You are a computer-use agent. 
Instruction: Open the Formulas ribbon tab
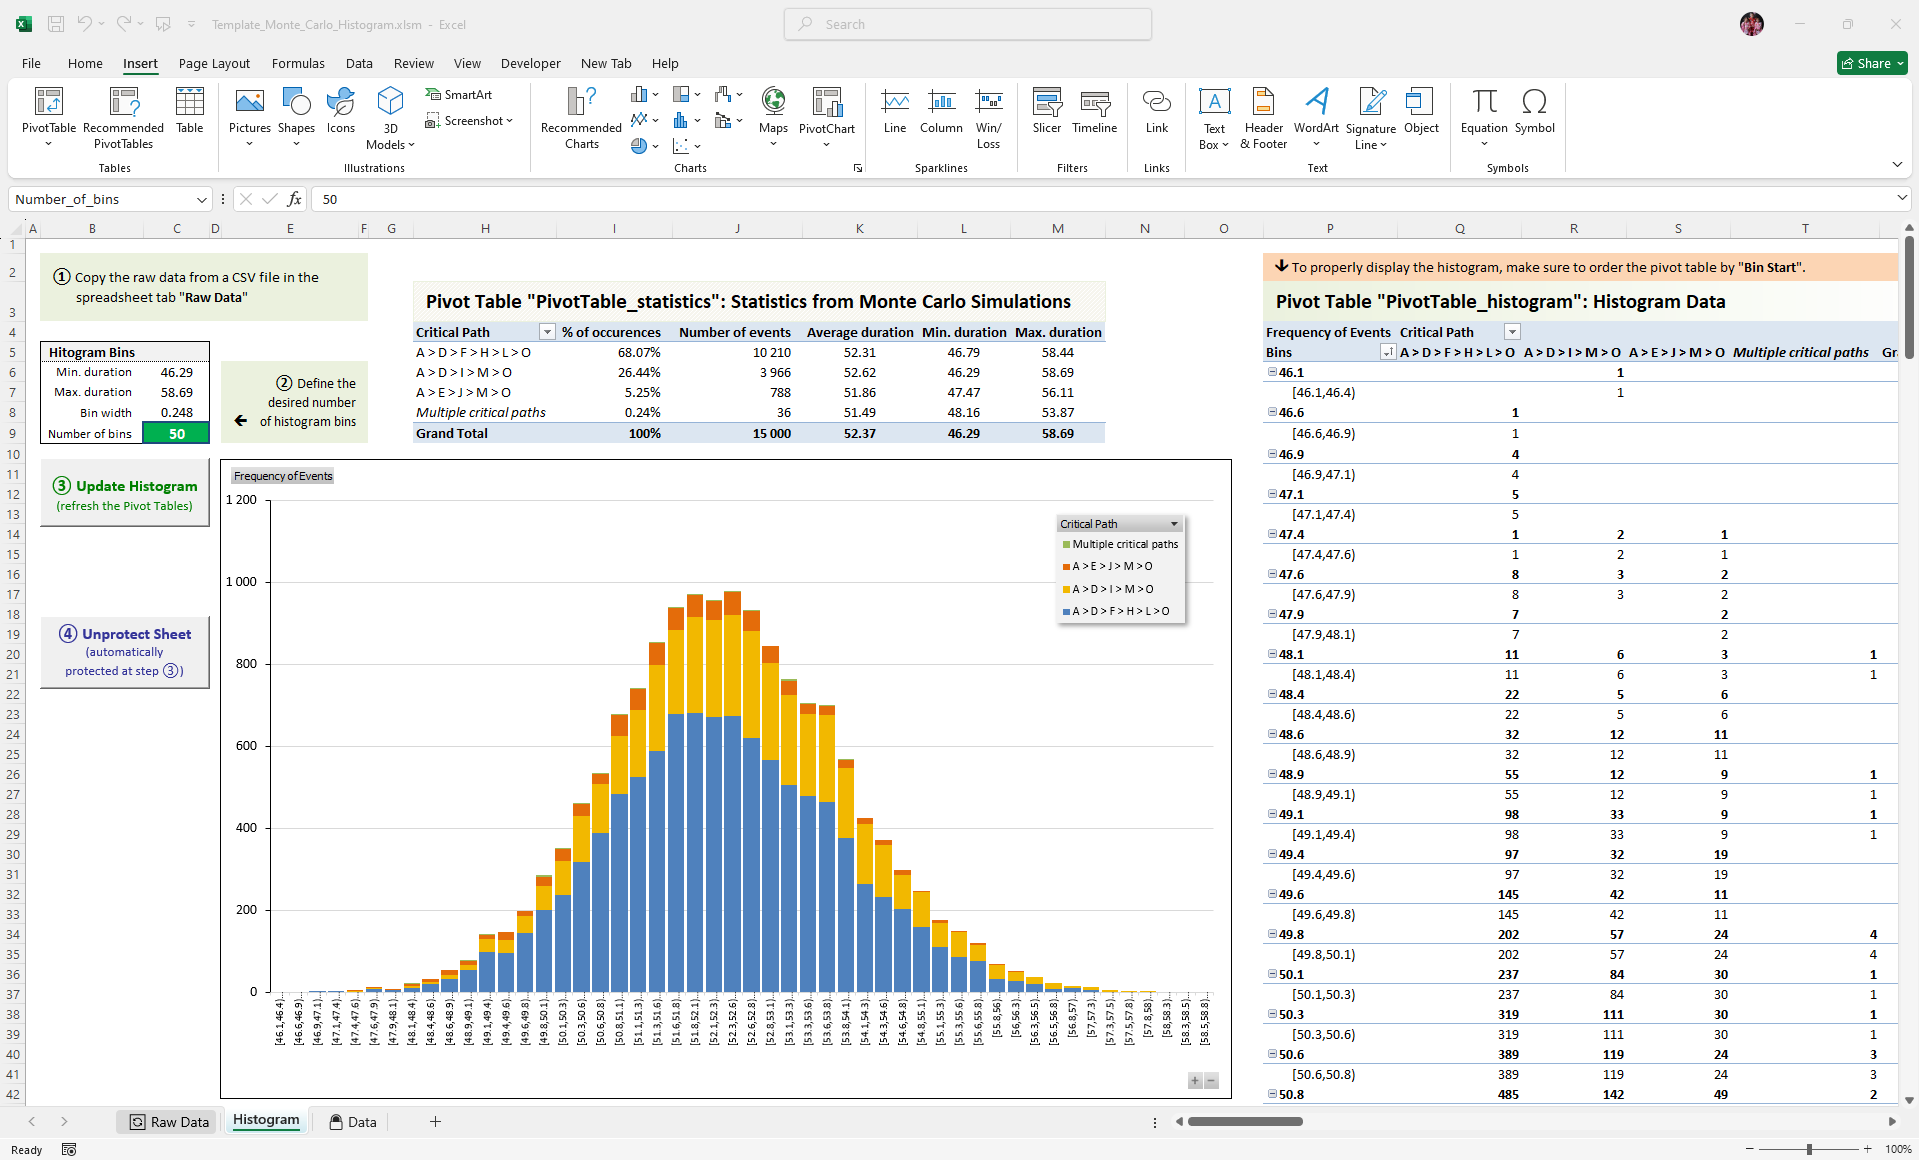click(298, 63)
